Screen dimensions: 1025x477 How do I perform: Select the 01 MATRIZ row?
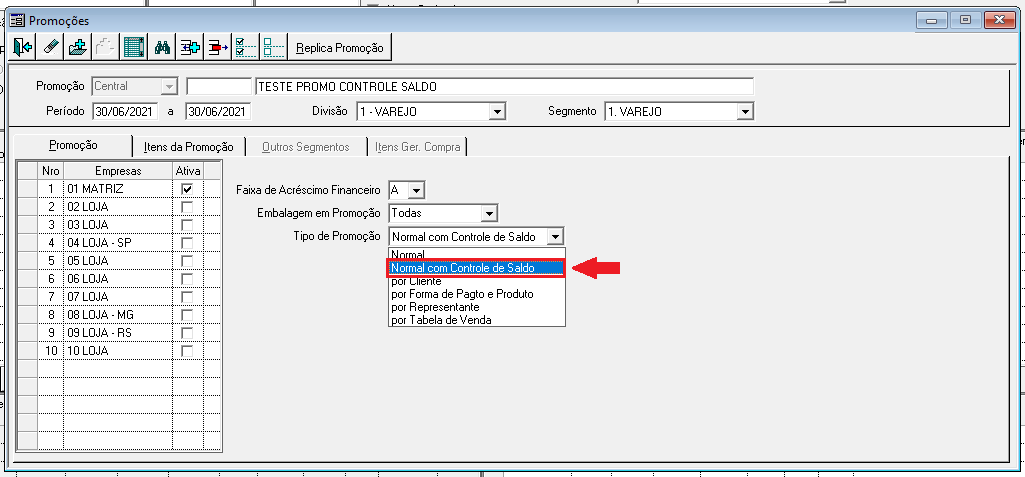tap(118, 189)
